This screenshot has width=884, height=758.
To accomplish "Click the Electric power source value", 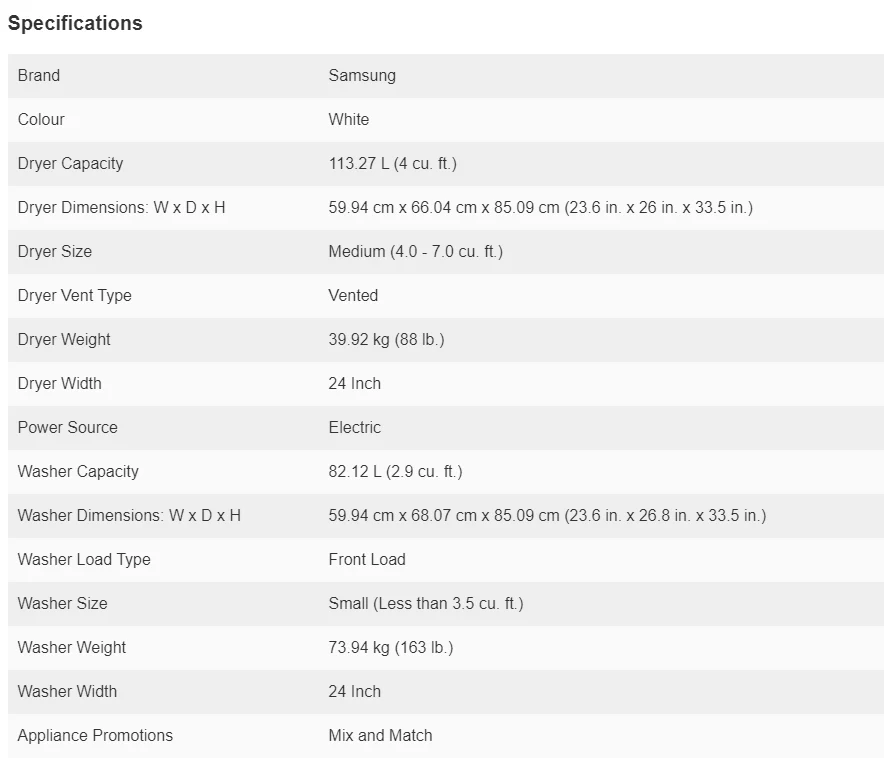I will [x=355, y=427].
